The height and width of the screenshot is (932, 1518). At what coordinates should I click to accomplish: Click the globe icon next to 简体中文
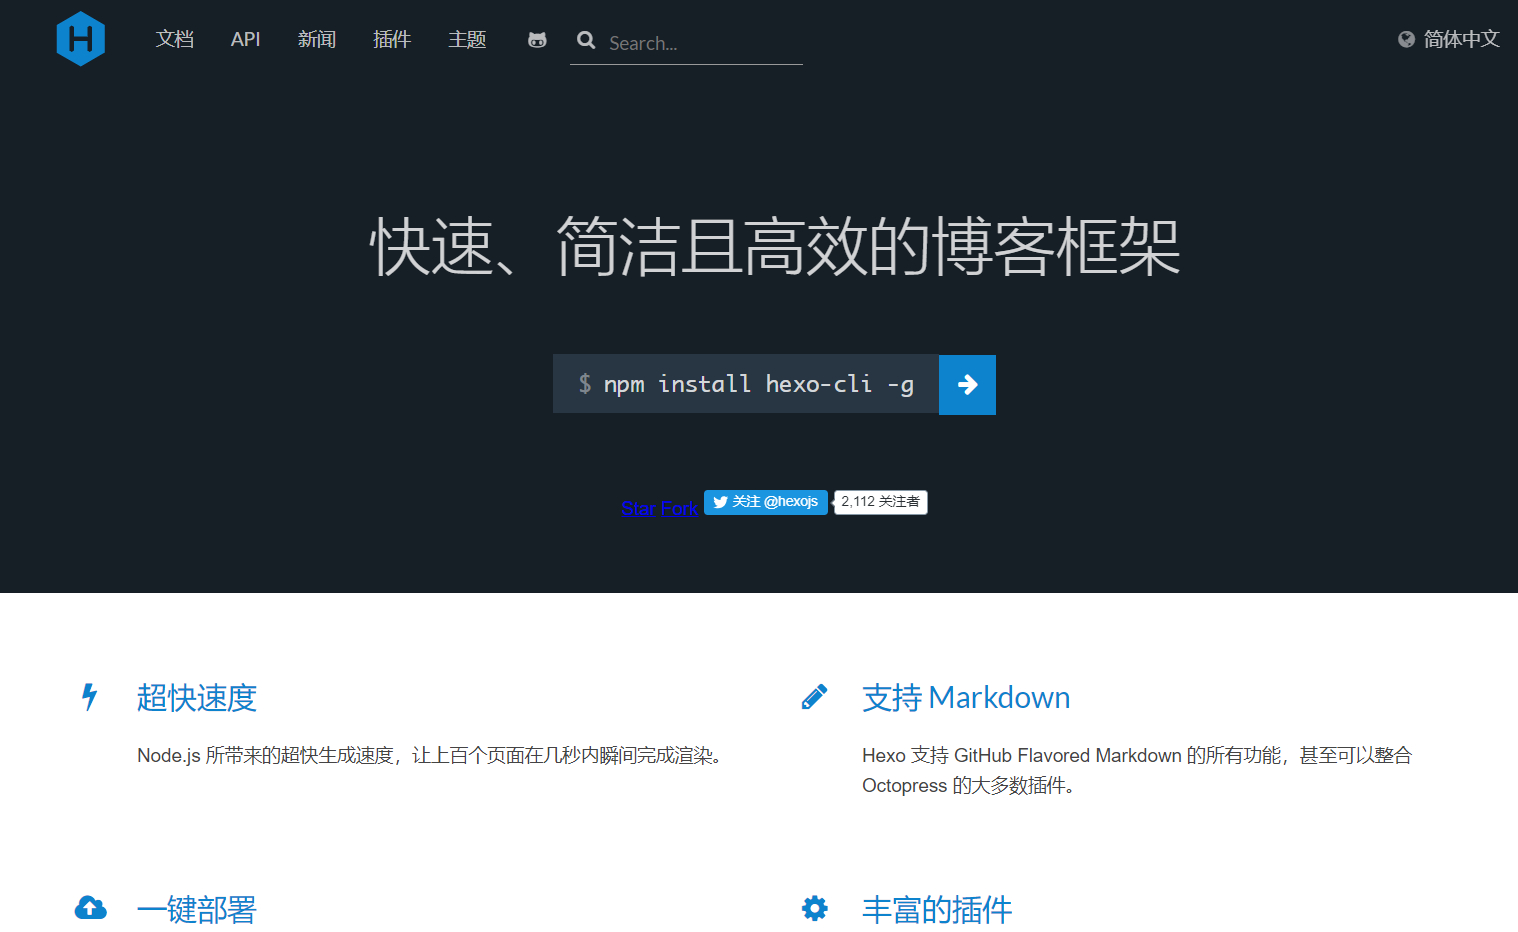[1406, 39]
